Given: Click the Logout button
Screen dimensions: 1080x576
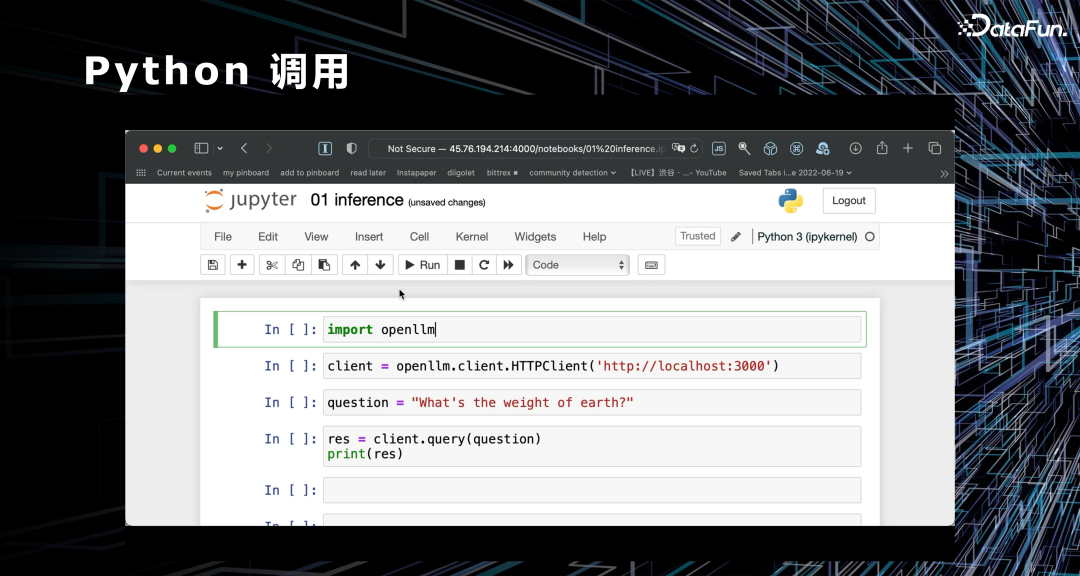Looking at the screenshot, I should tap(848, 200).
